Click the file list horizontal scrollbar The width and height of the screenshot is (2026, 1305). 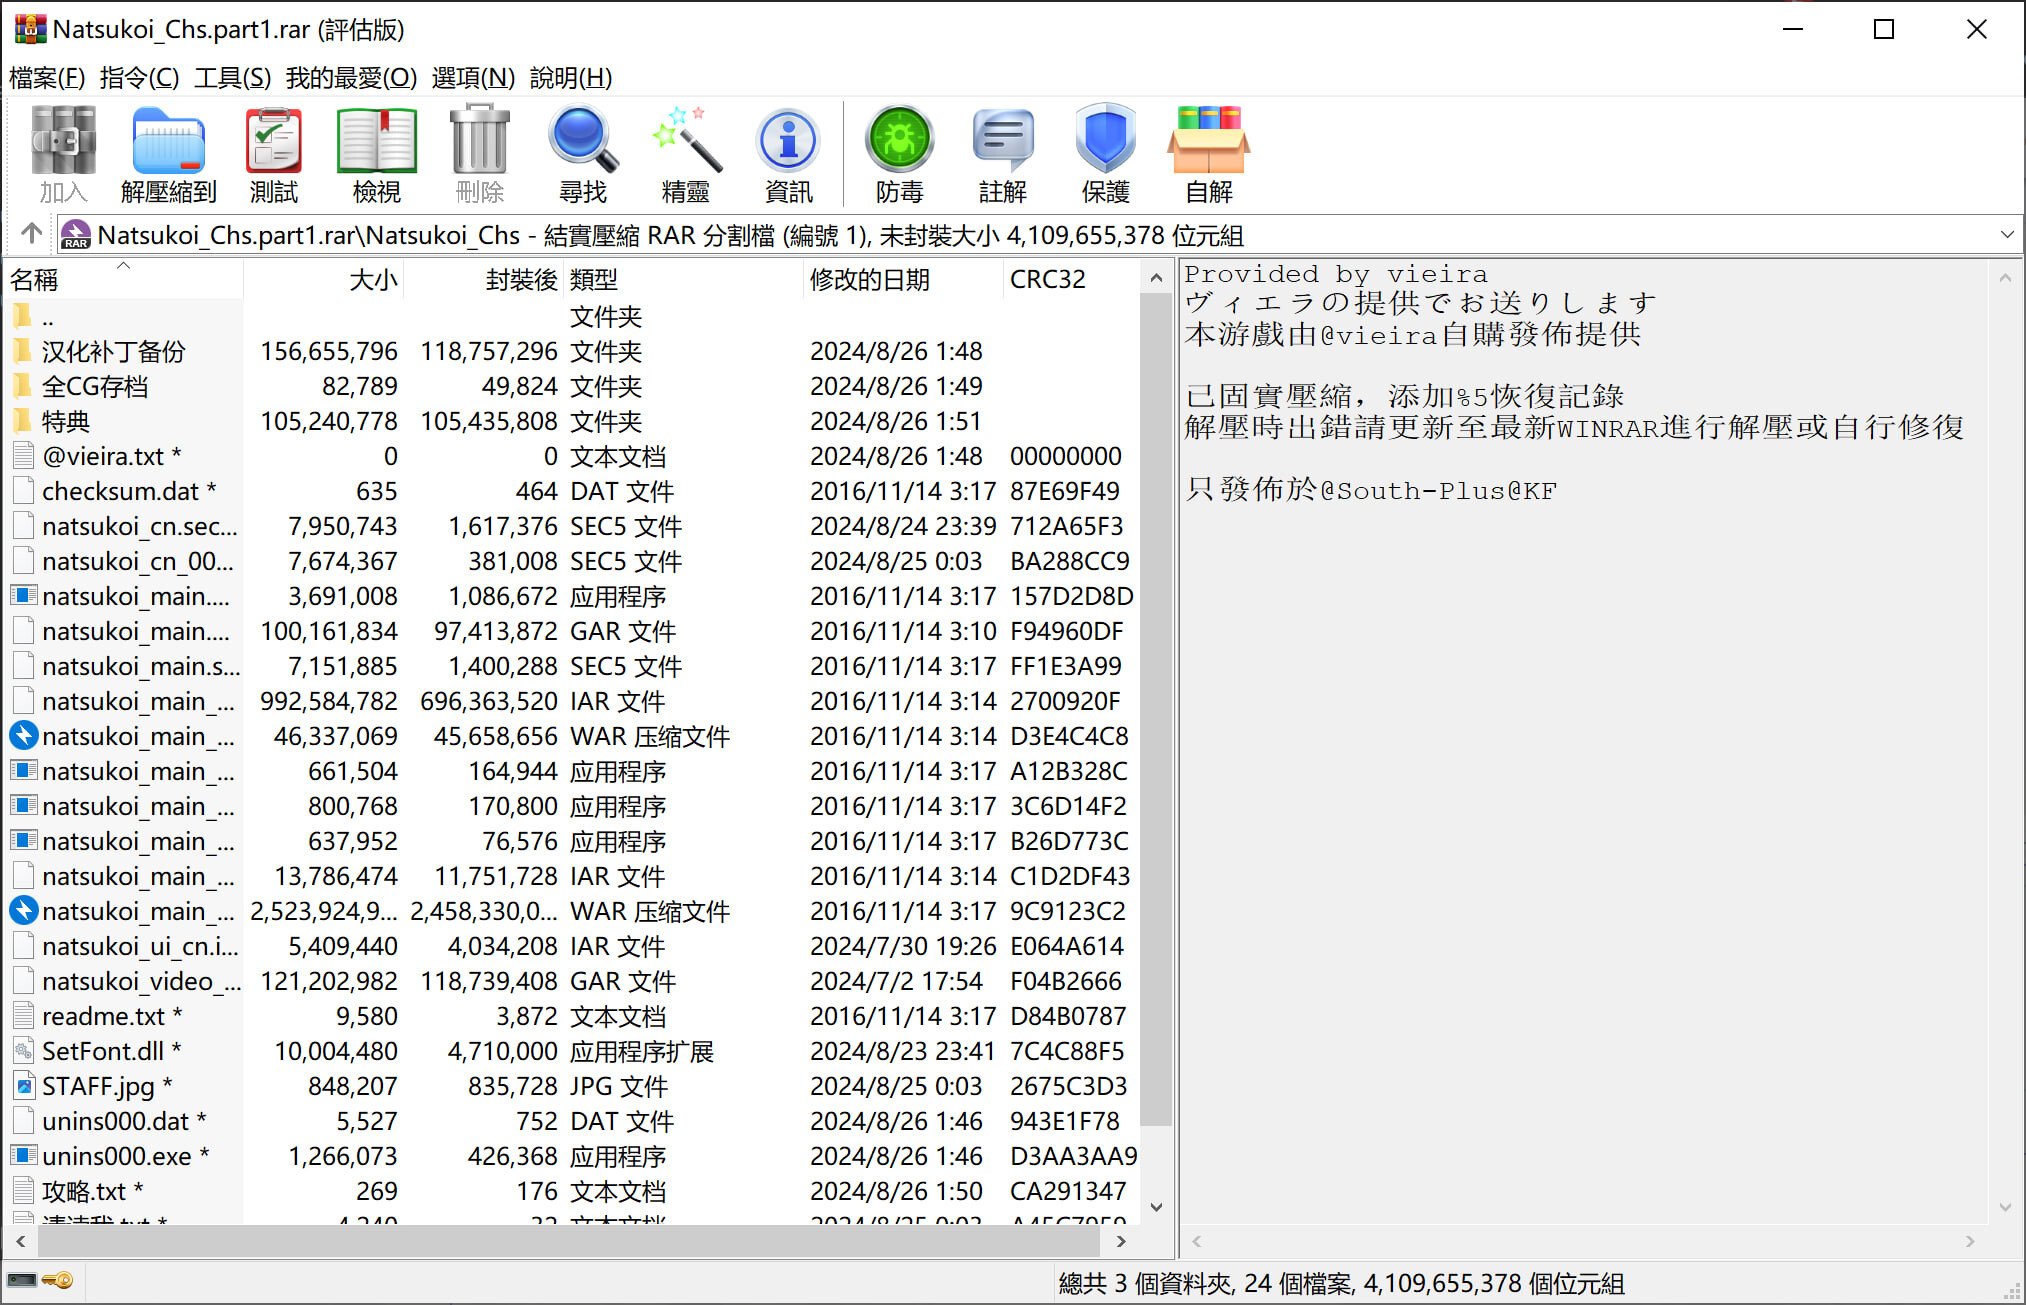coord(570,1241)
